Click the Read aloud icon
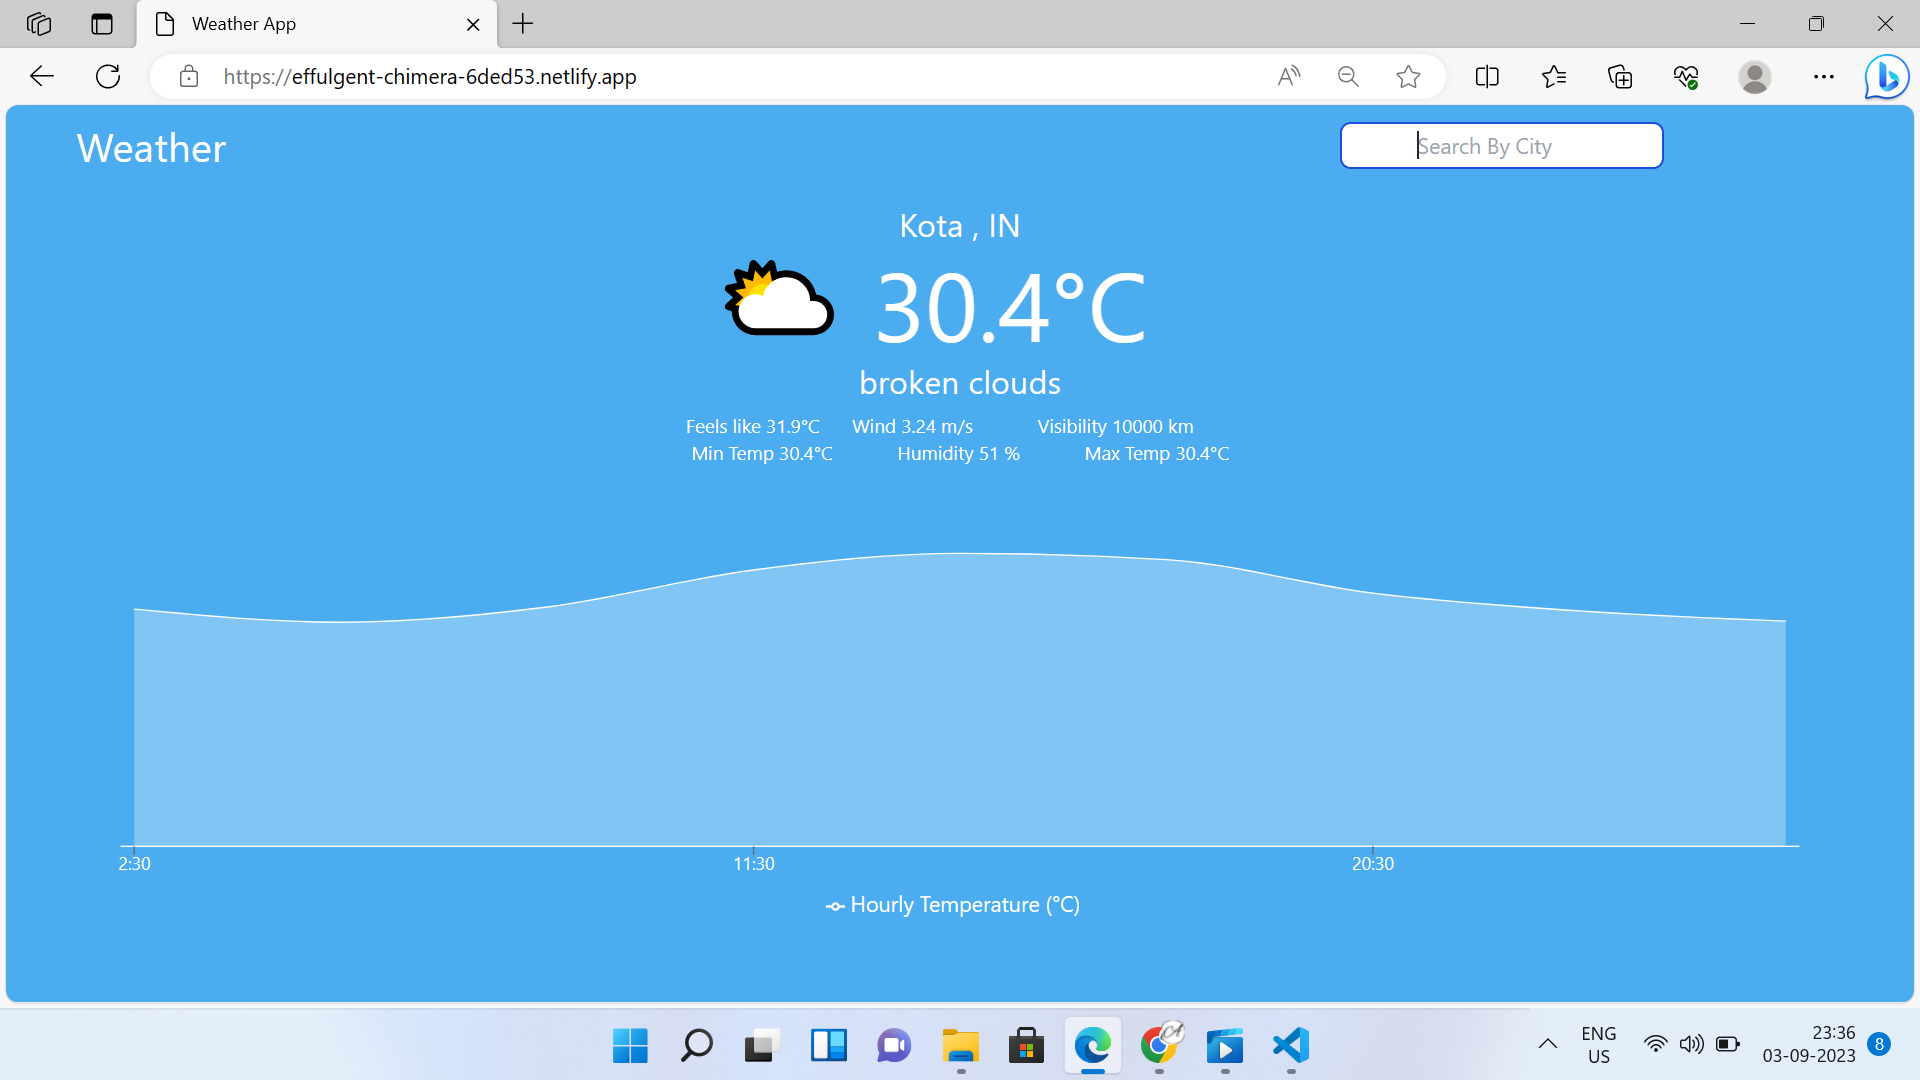Screen dimensions: 1920x1080 pyautogui.click(x=1288, y=76)
